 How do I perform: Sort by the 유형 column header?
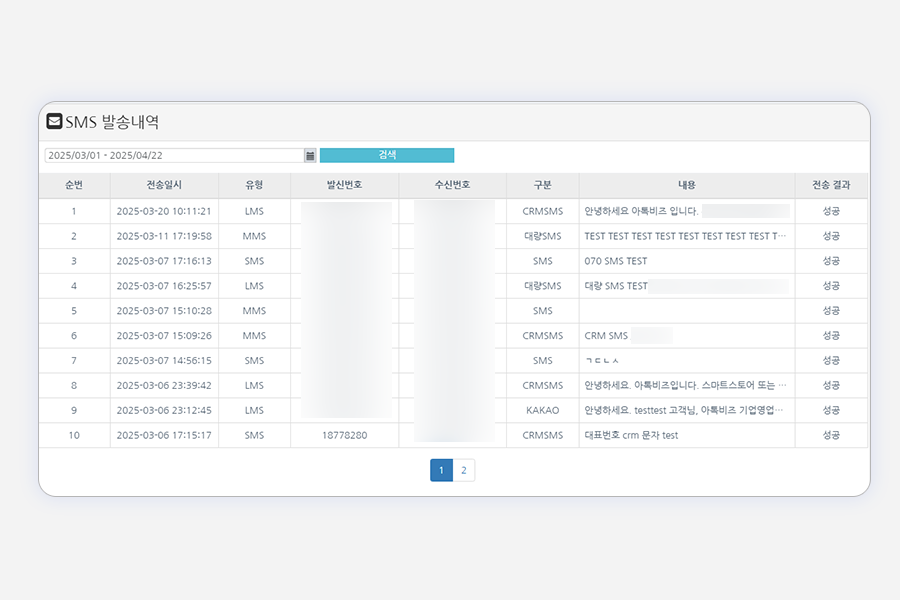tap(254, 185)
